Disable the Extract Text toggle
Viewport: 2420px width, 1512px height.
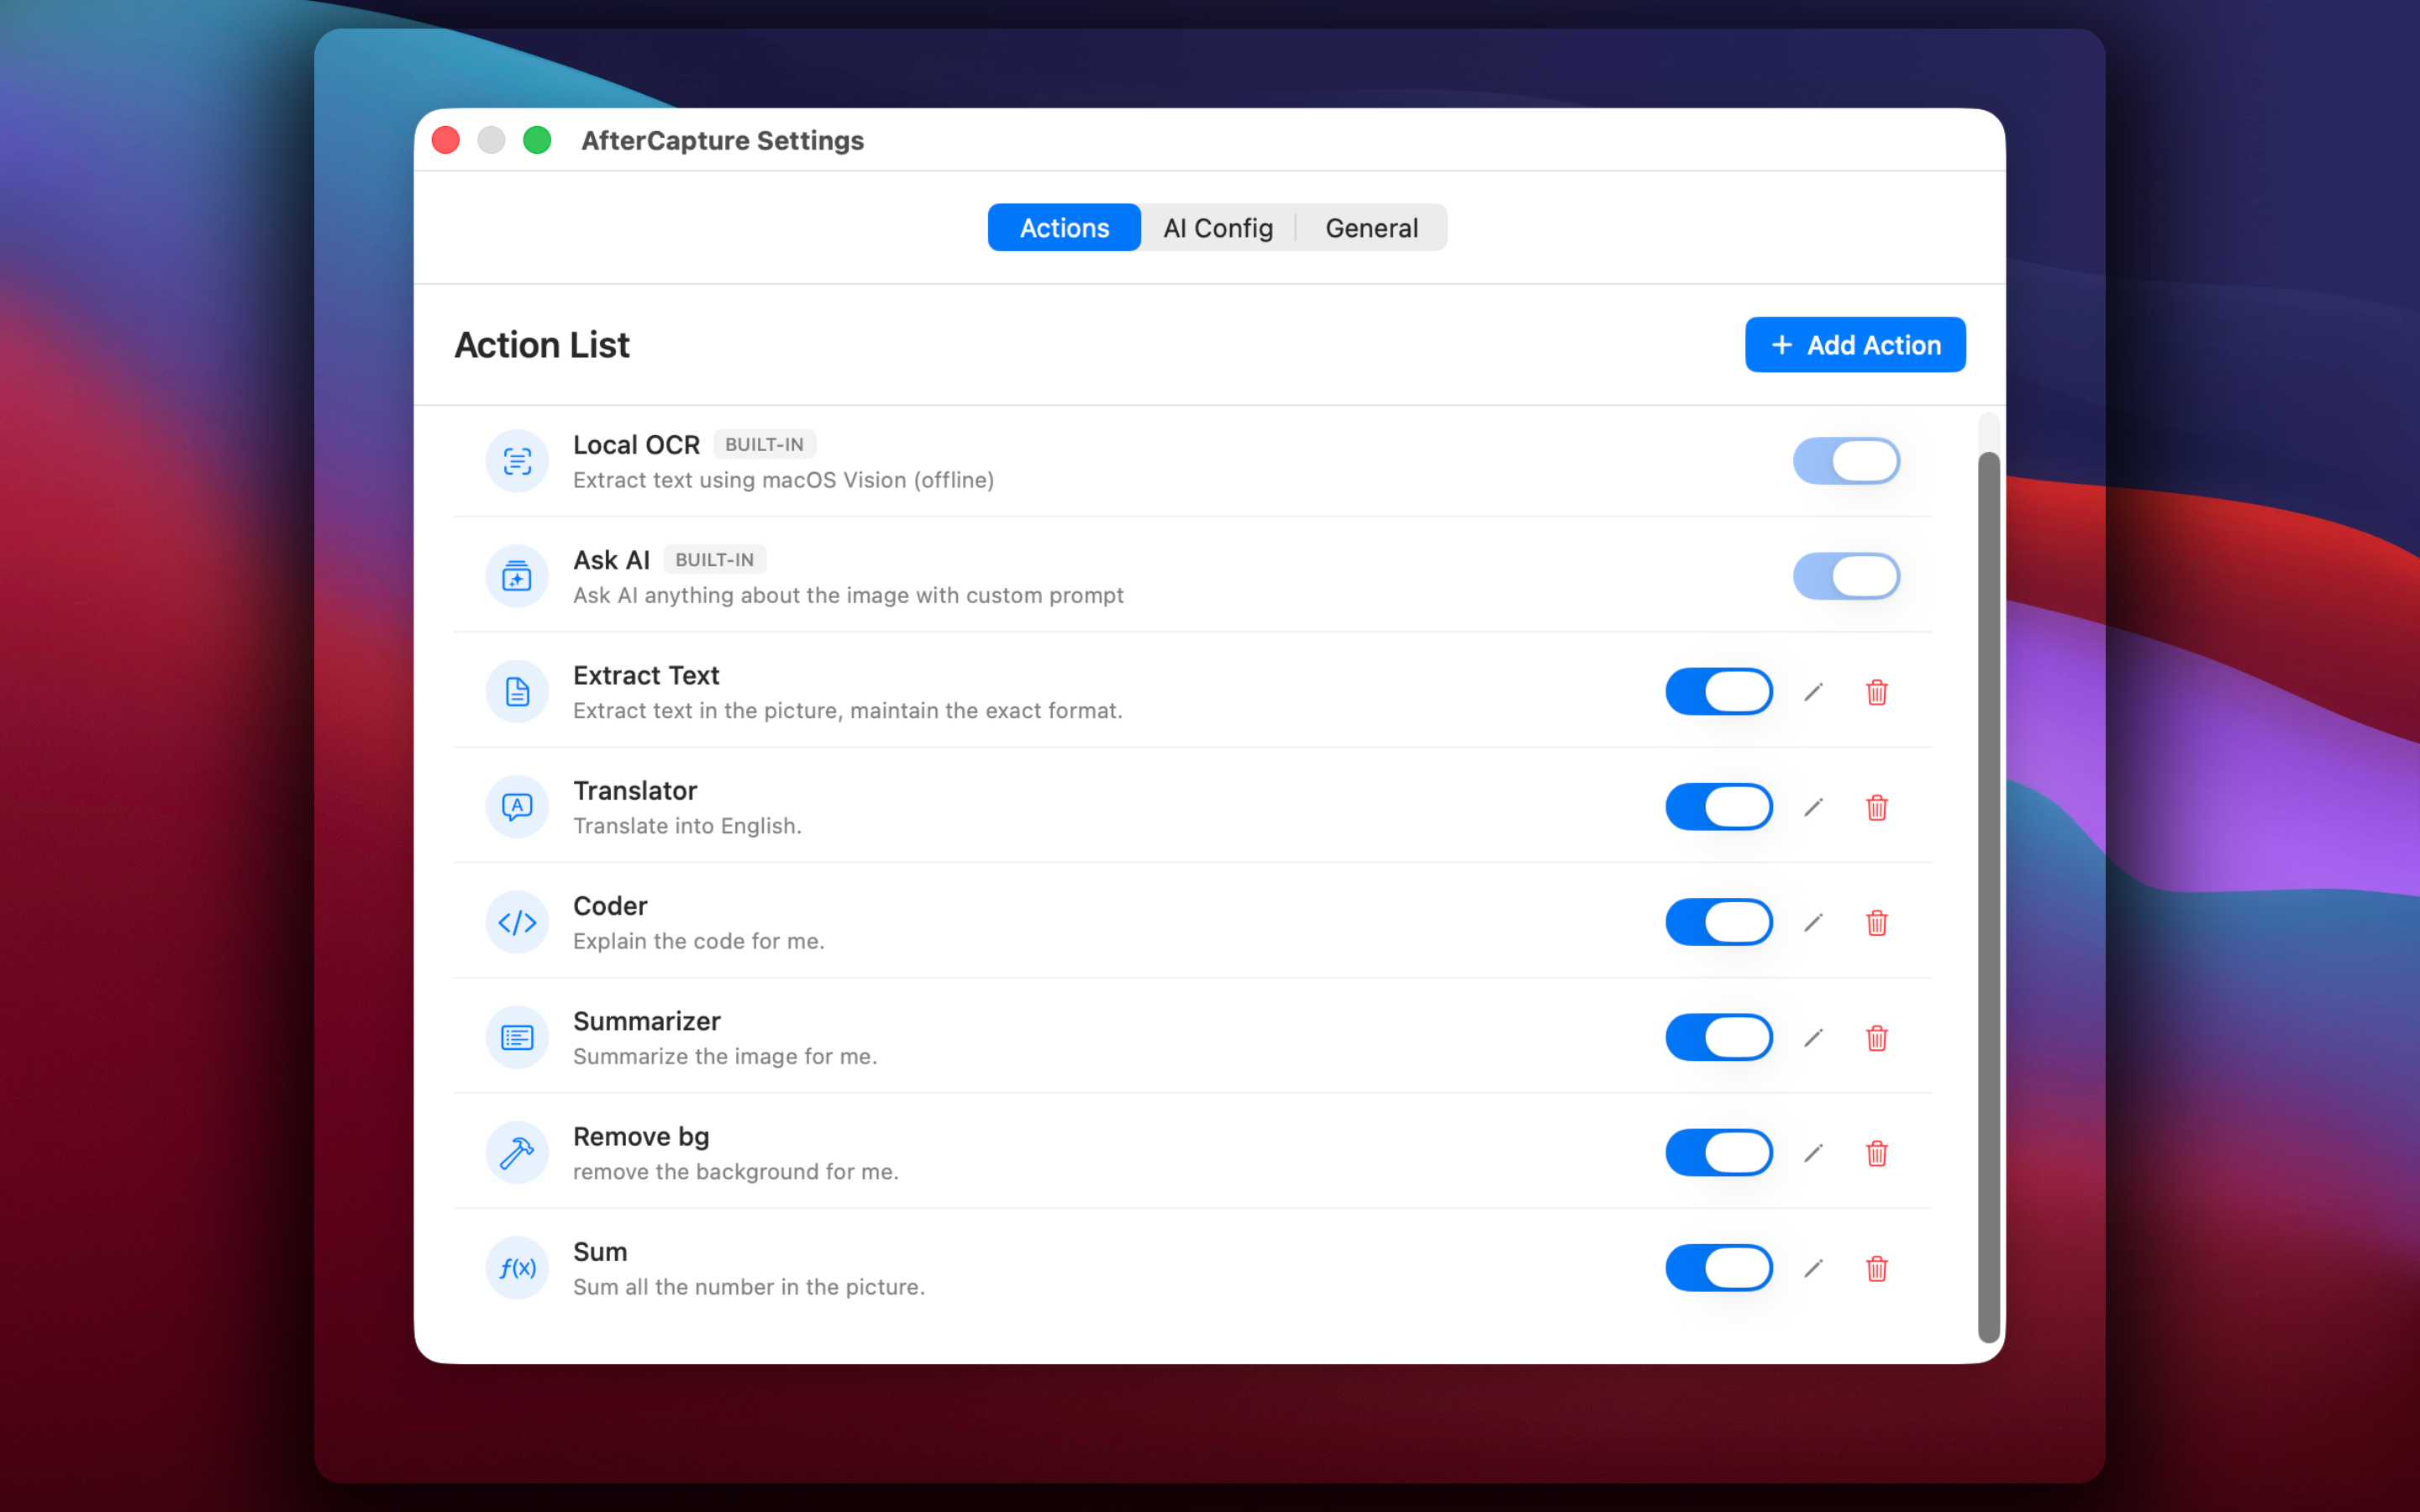point(1718,692)
